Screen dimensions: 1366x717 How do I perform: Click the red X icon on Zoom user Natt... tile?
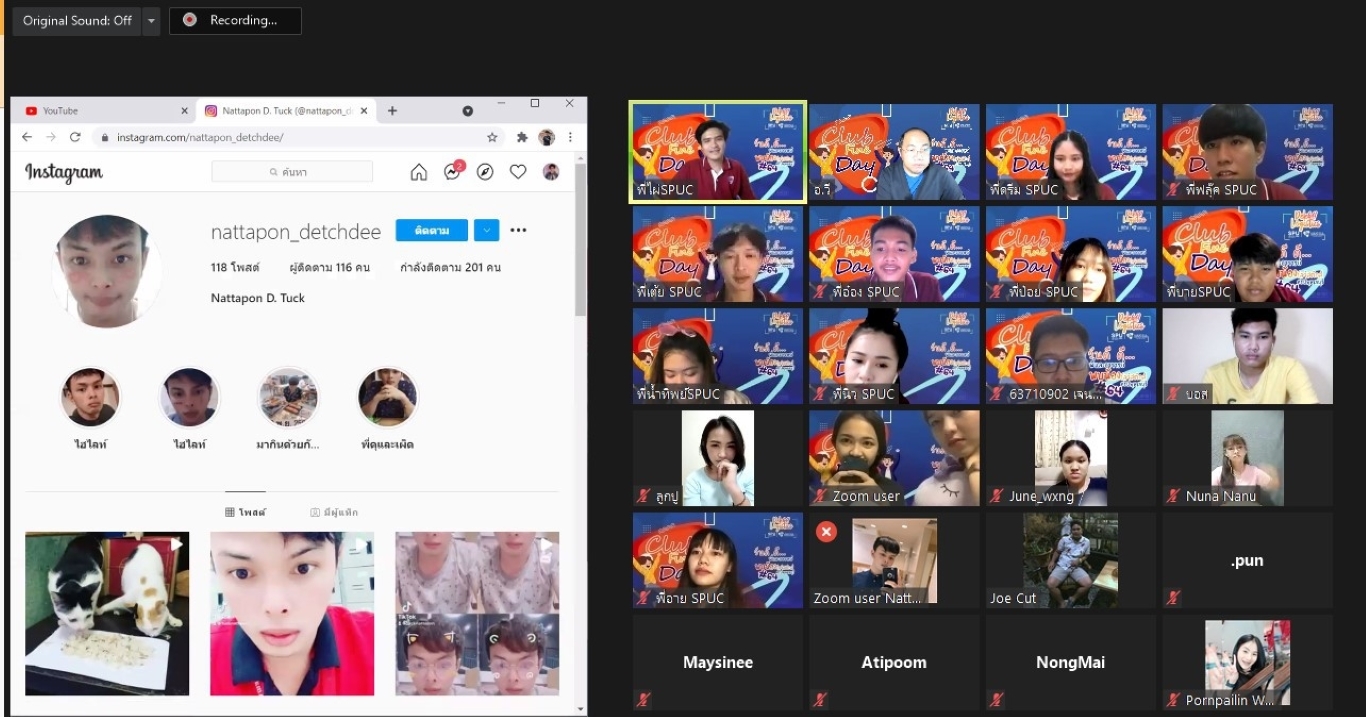[x=826, y=532]
